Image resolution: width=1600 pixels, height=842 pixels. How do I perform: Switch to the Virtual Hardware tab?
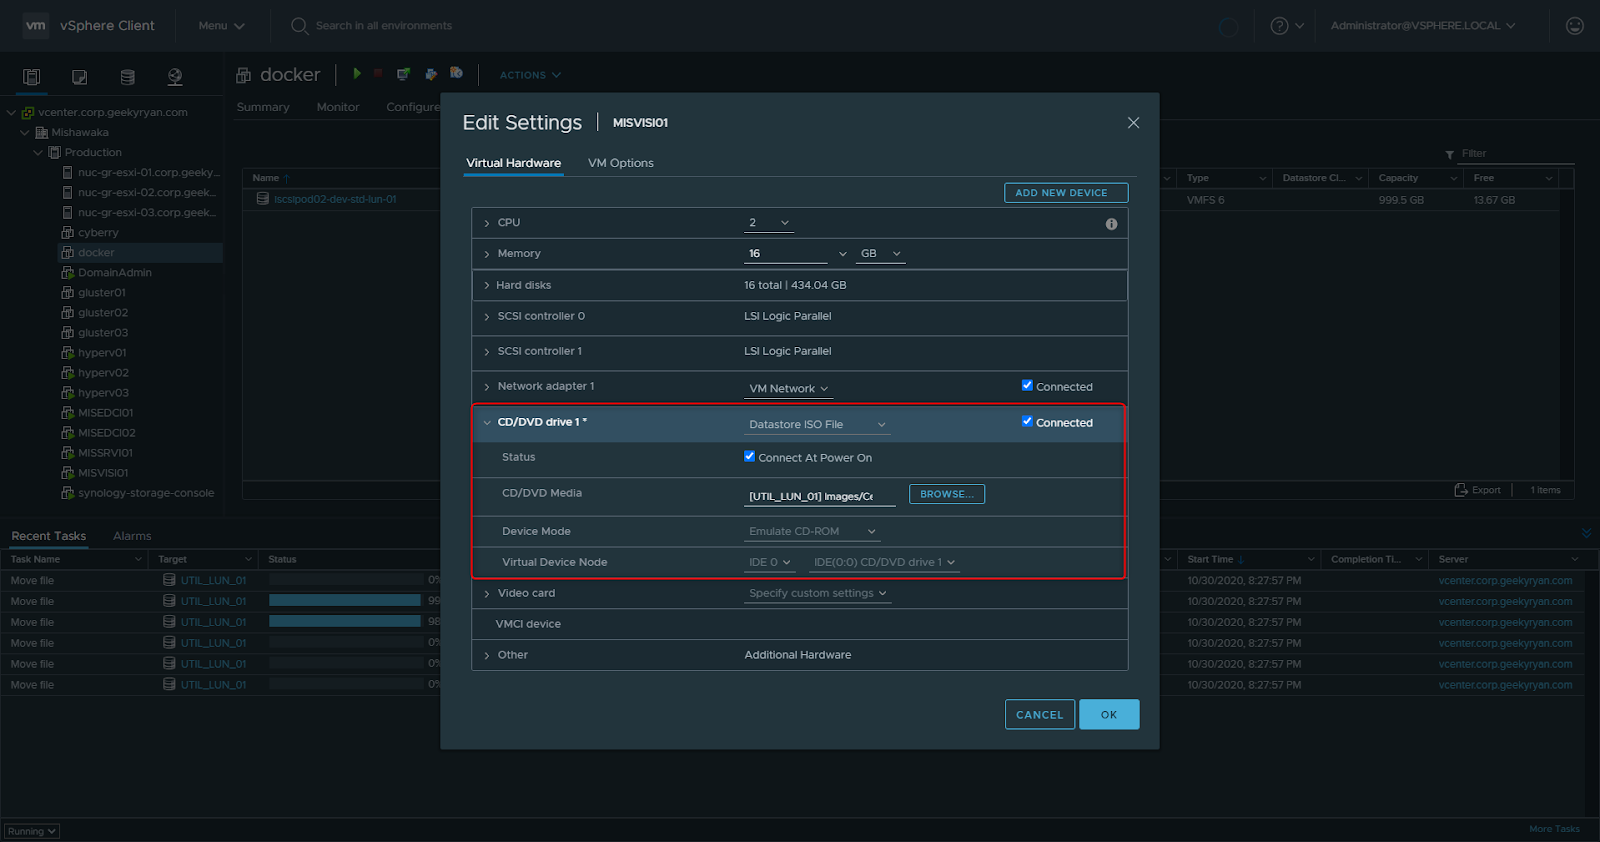click(x=513, y=163)
